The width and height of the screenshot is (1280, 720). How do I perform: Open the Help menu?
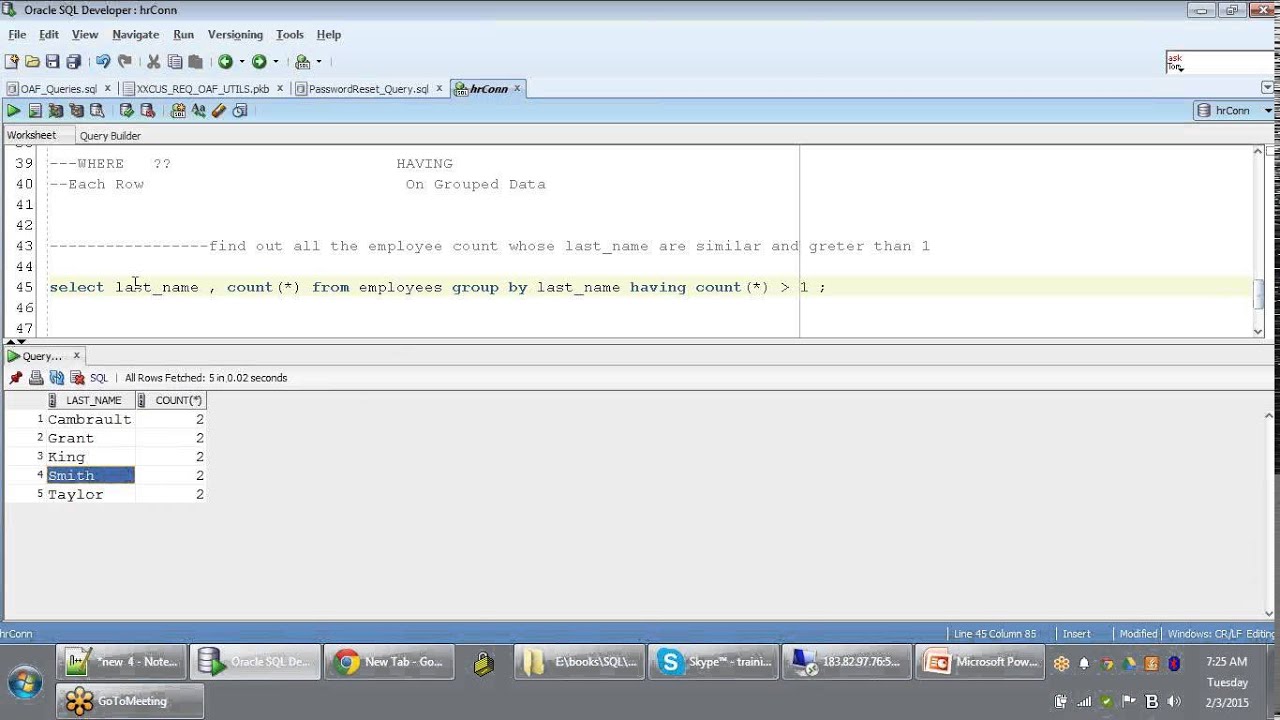[329, 34]
